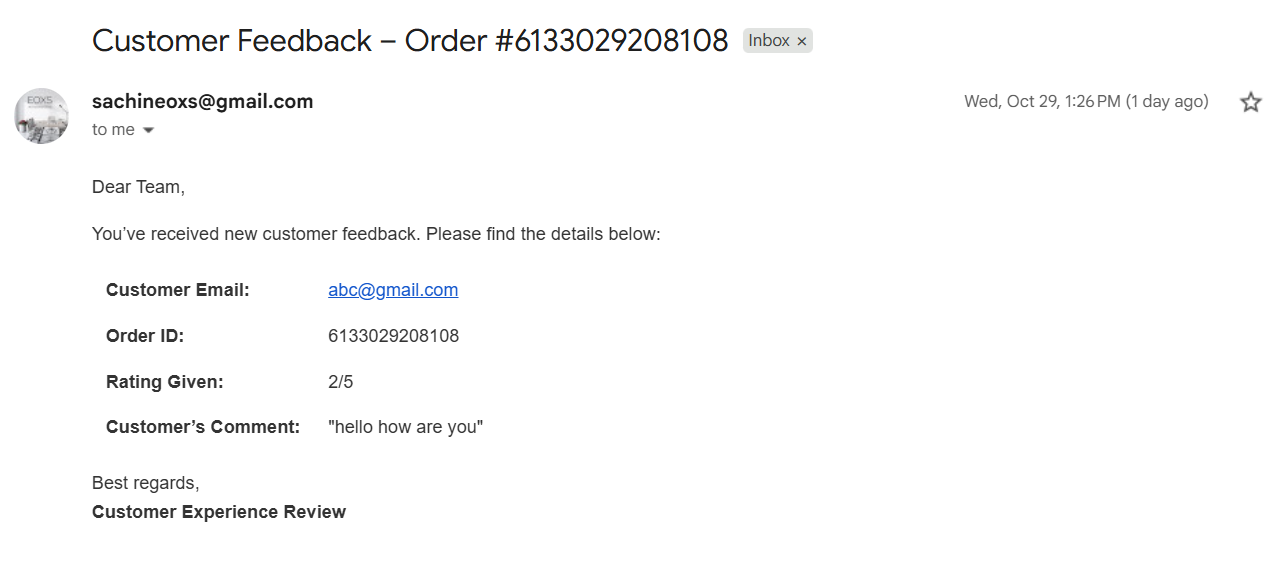Expand recipient details arrow next to "to me"

pos(149,130)
